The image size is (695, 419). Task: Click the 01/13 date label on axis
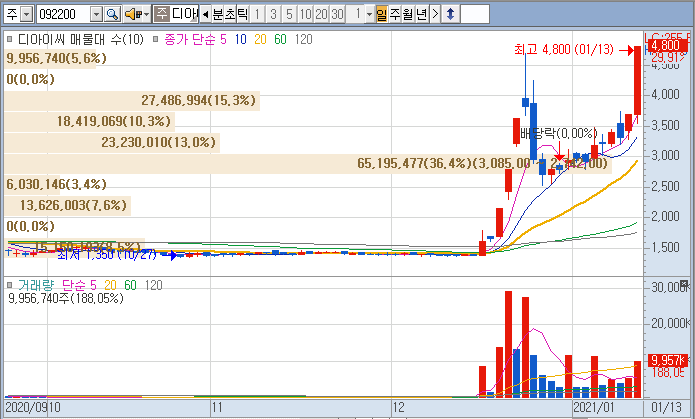point(666,407)
